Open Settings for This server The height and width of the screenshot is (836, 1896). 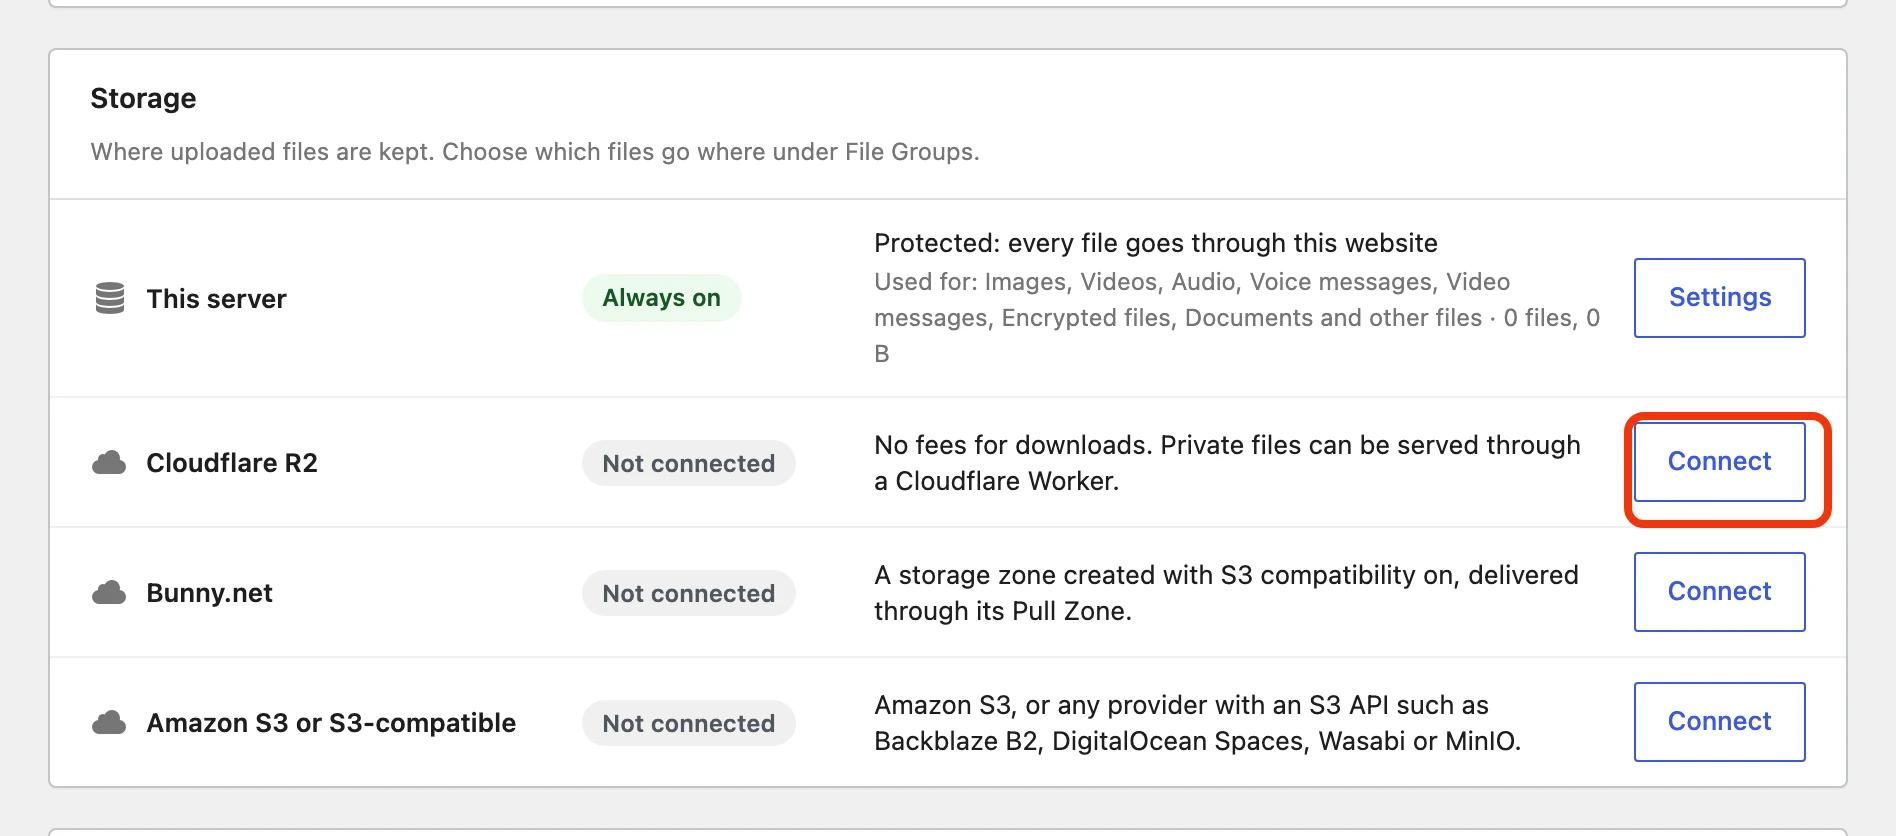coord(1719,298)
